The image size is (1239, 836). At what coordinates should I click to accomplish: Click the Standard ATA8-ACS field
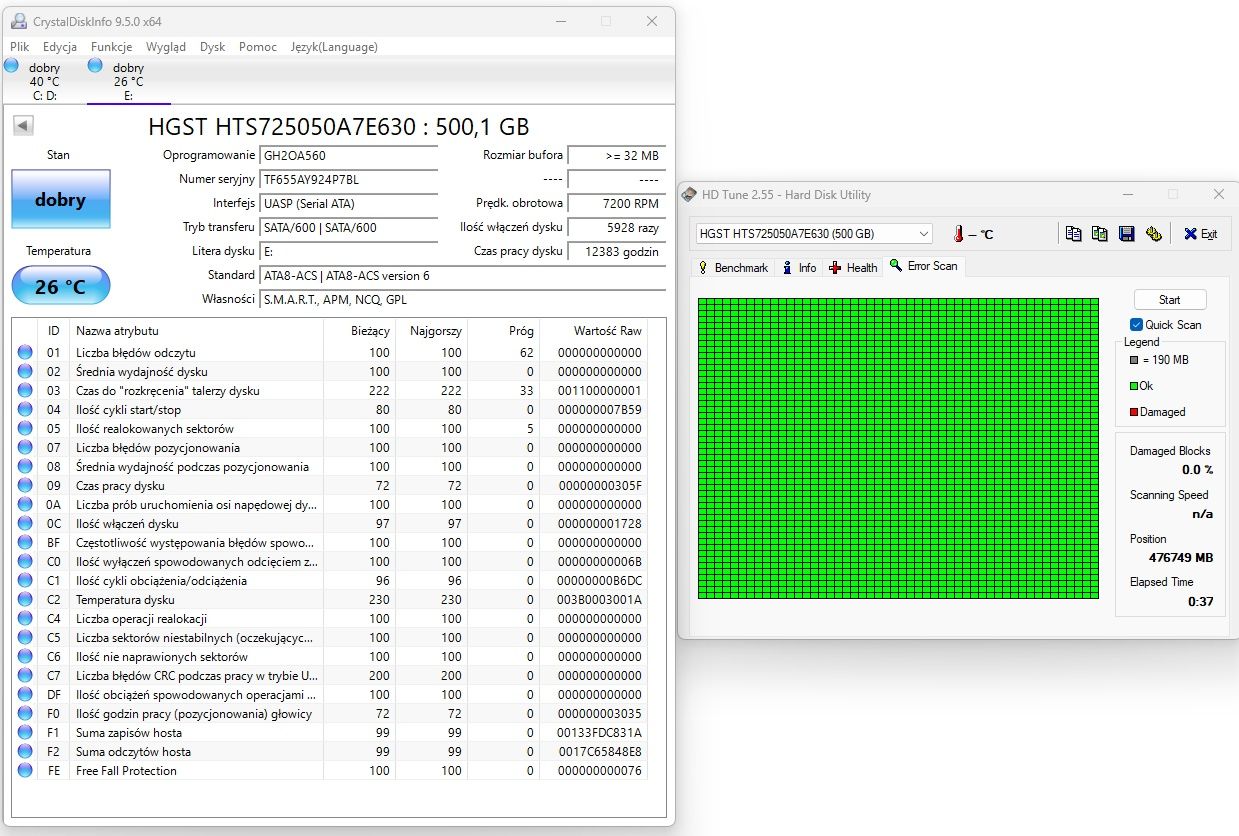462,276
